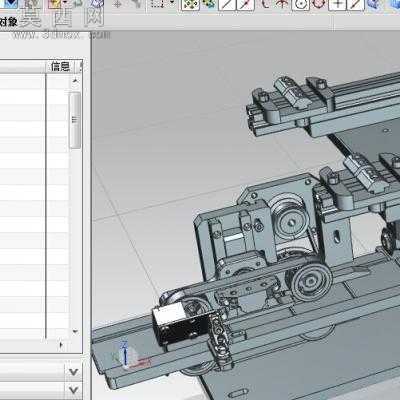Image resolution: width=400 pixels, height=400 pixels.
Task: Toggle the arc center circle-dot snap icon
Action: pyautogui.click(x=301, y=4)
